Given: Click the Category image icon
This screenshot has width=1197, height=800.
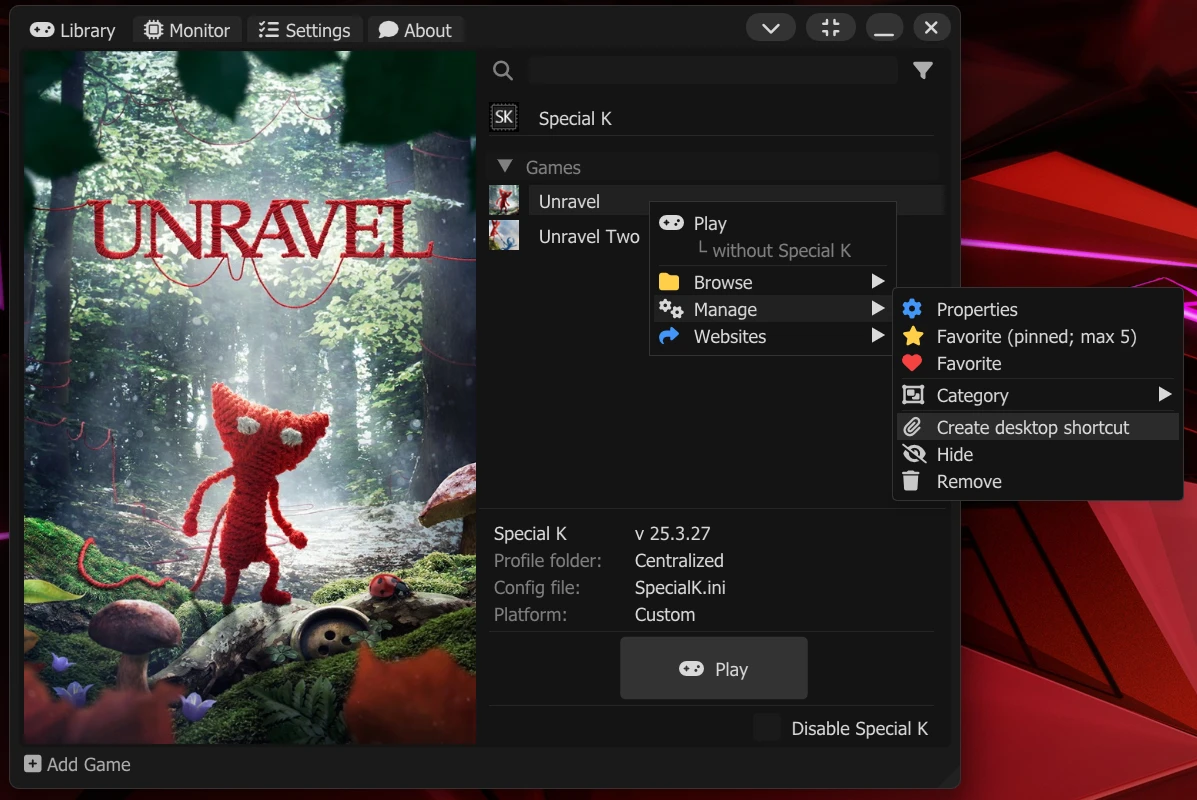Looking at the screenshot, I should [x=913, y=395].
